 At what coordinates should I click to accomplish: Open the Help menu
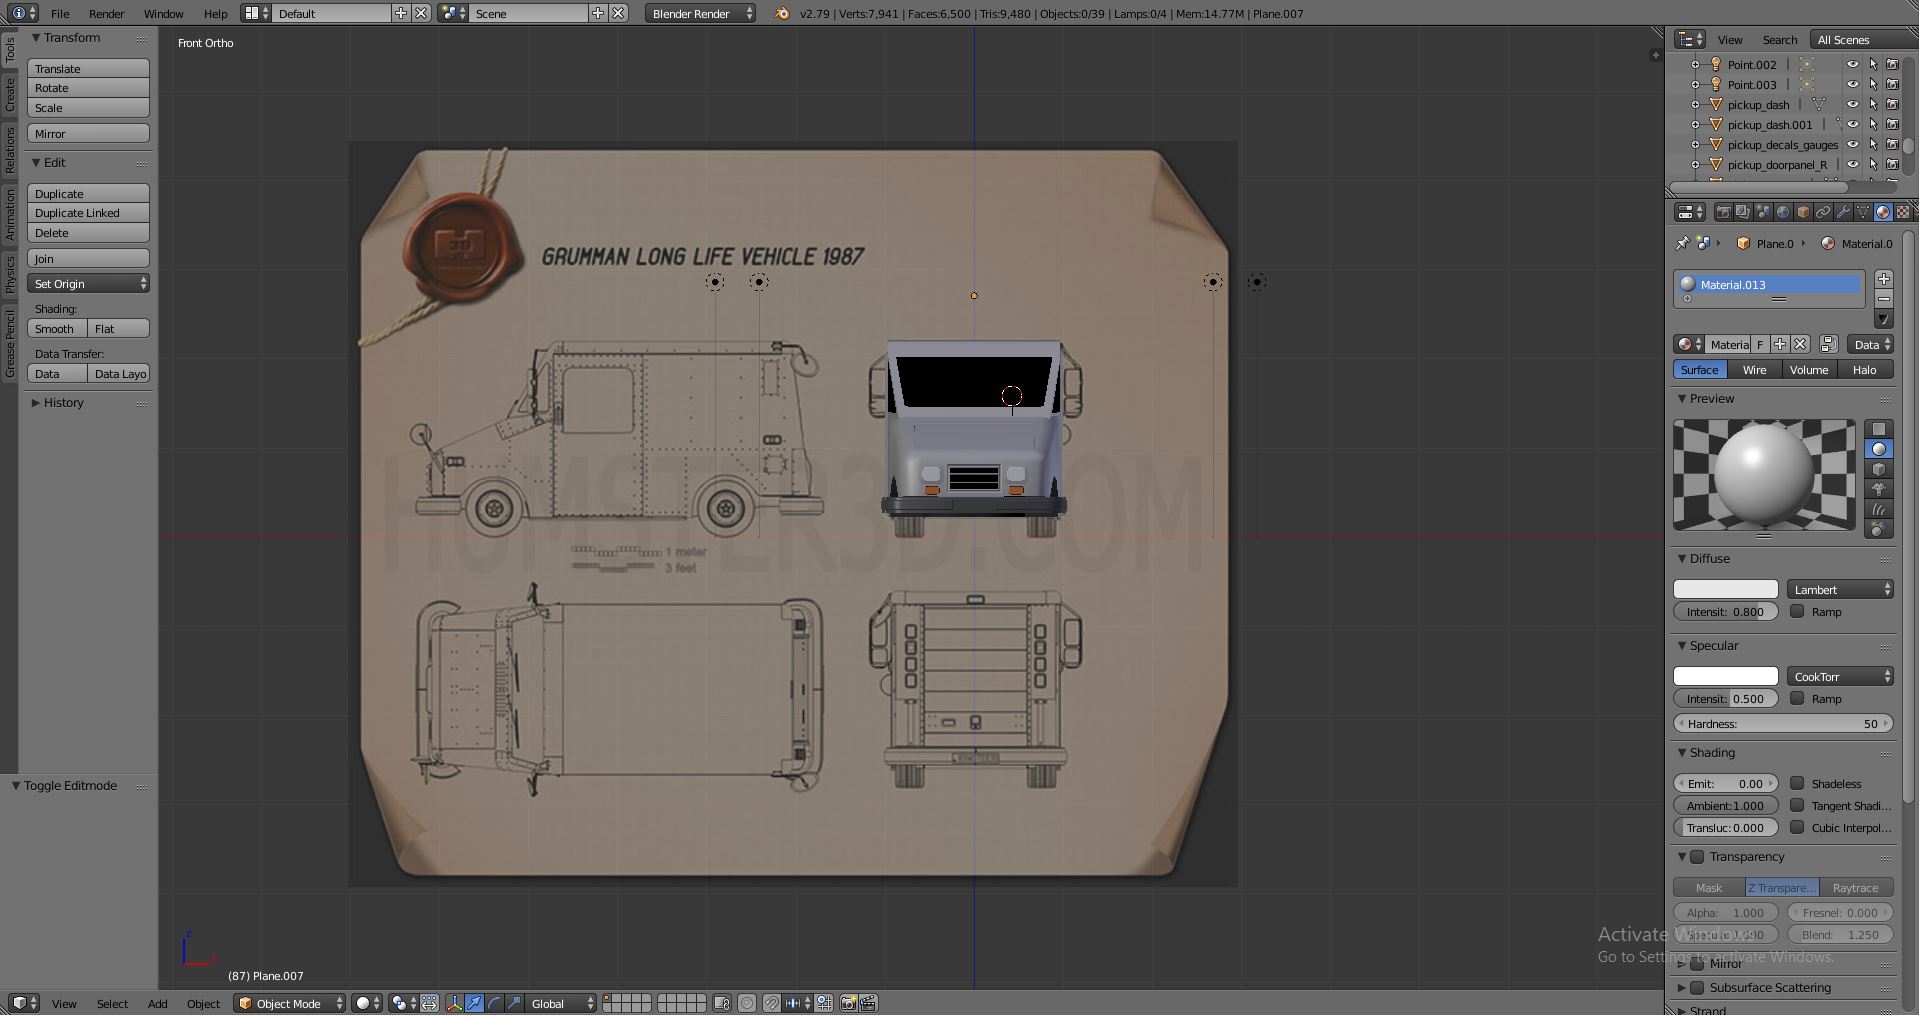(x=215, y=14)
